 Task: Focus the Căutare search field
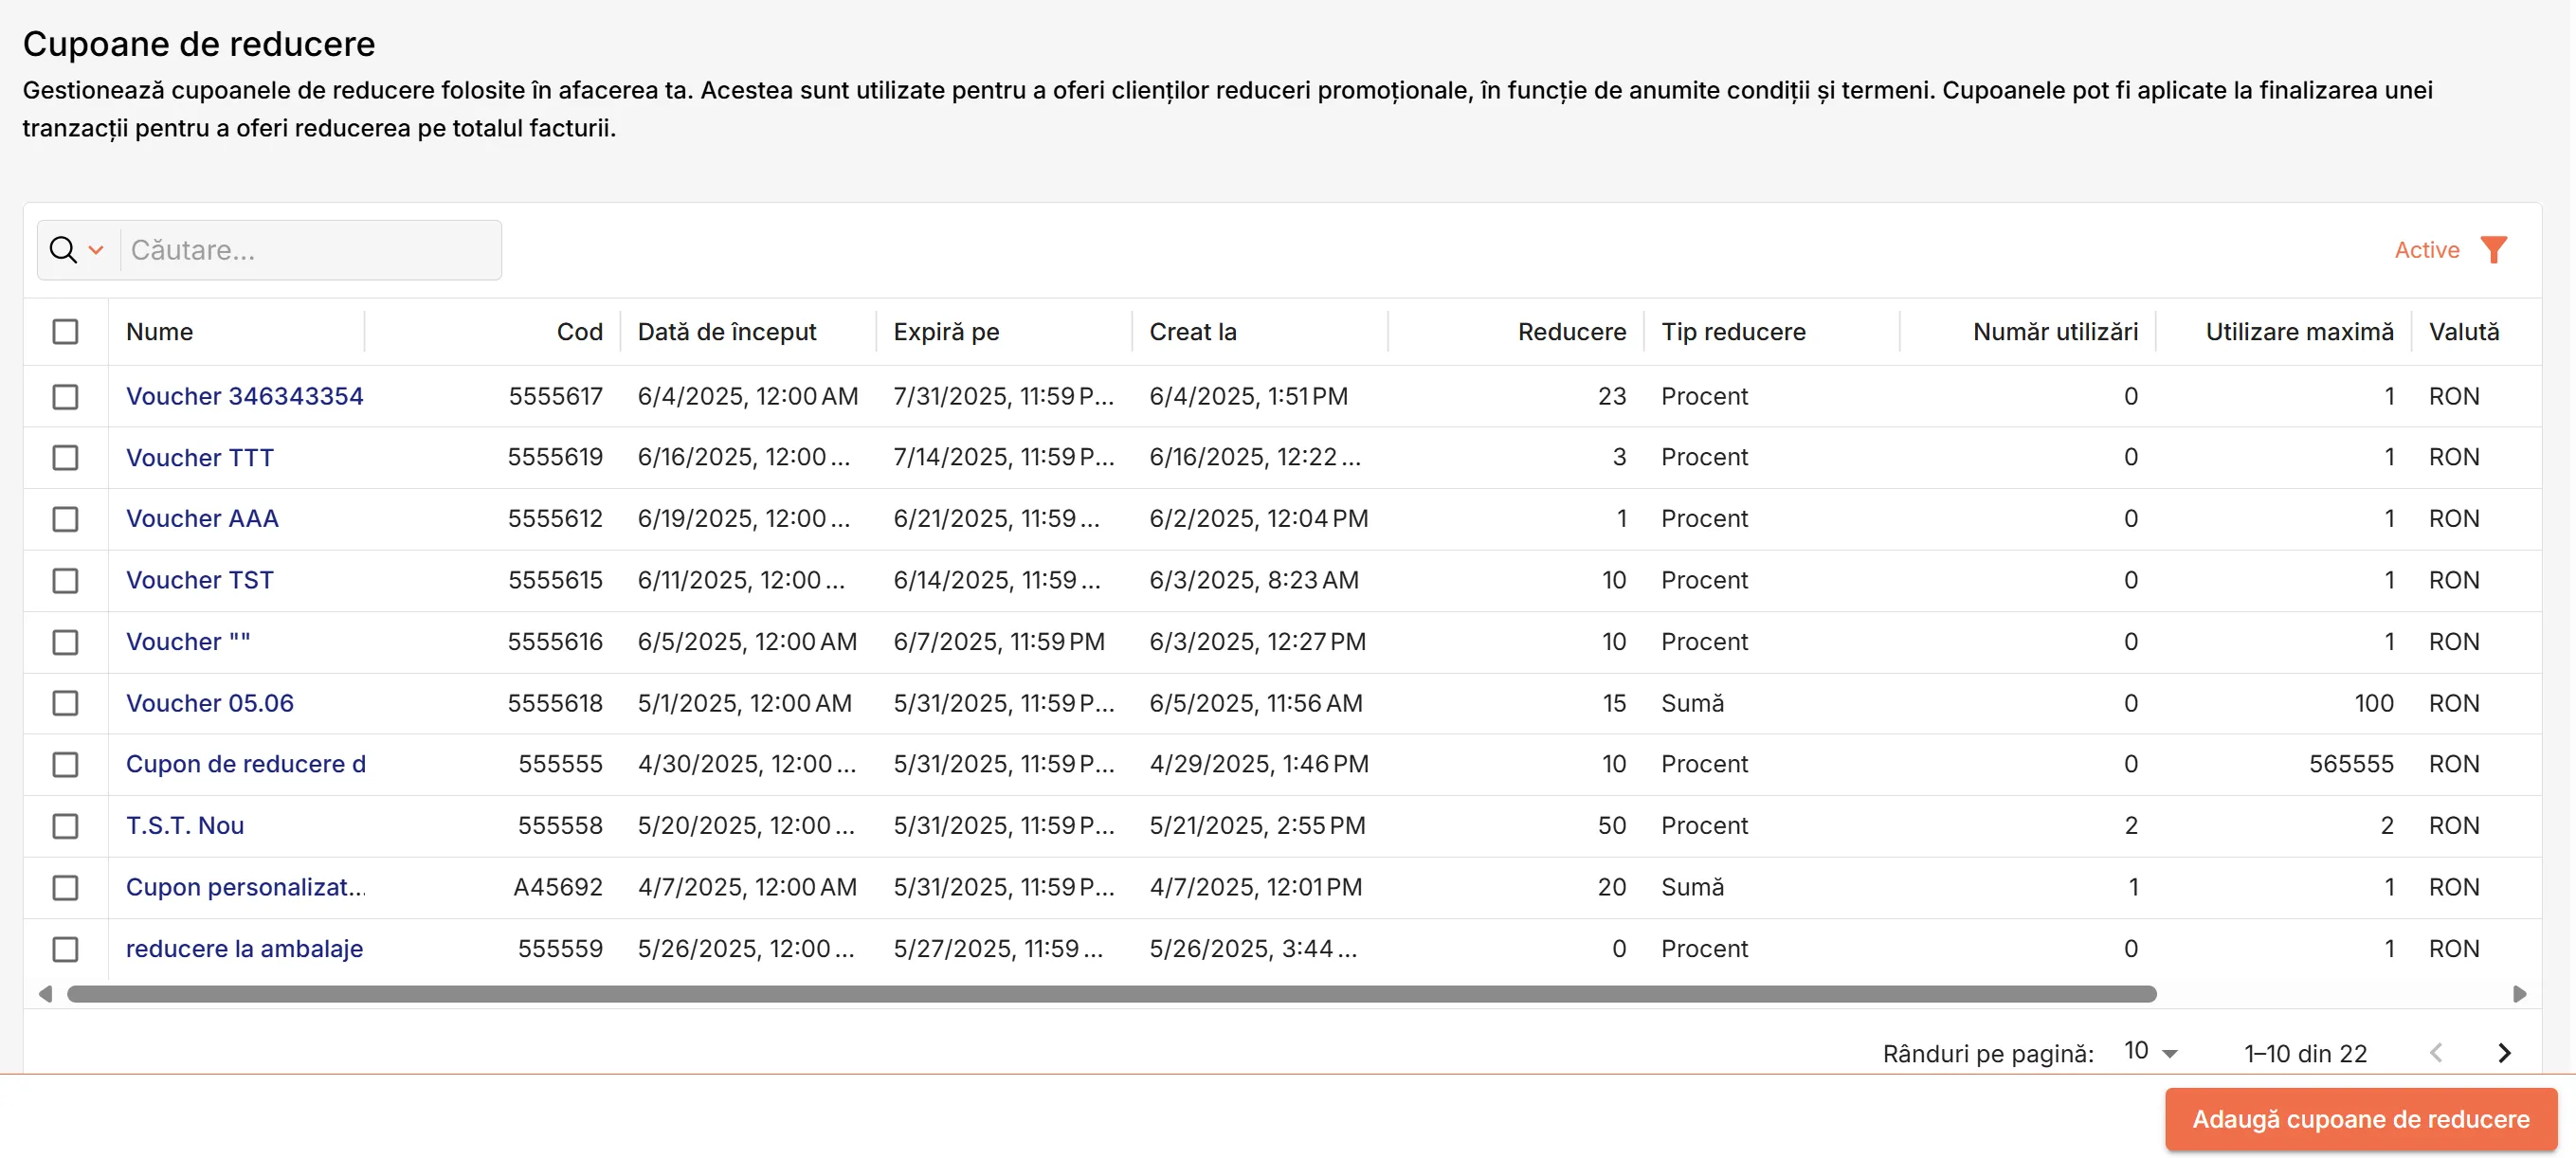310,250
